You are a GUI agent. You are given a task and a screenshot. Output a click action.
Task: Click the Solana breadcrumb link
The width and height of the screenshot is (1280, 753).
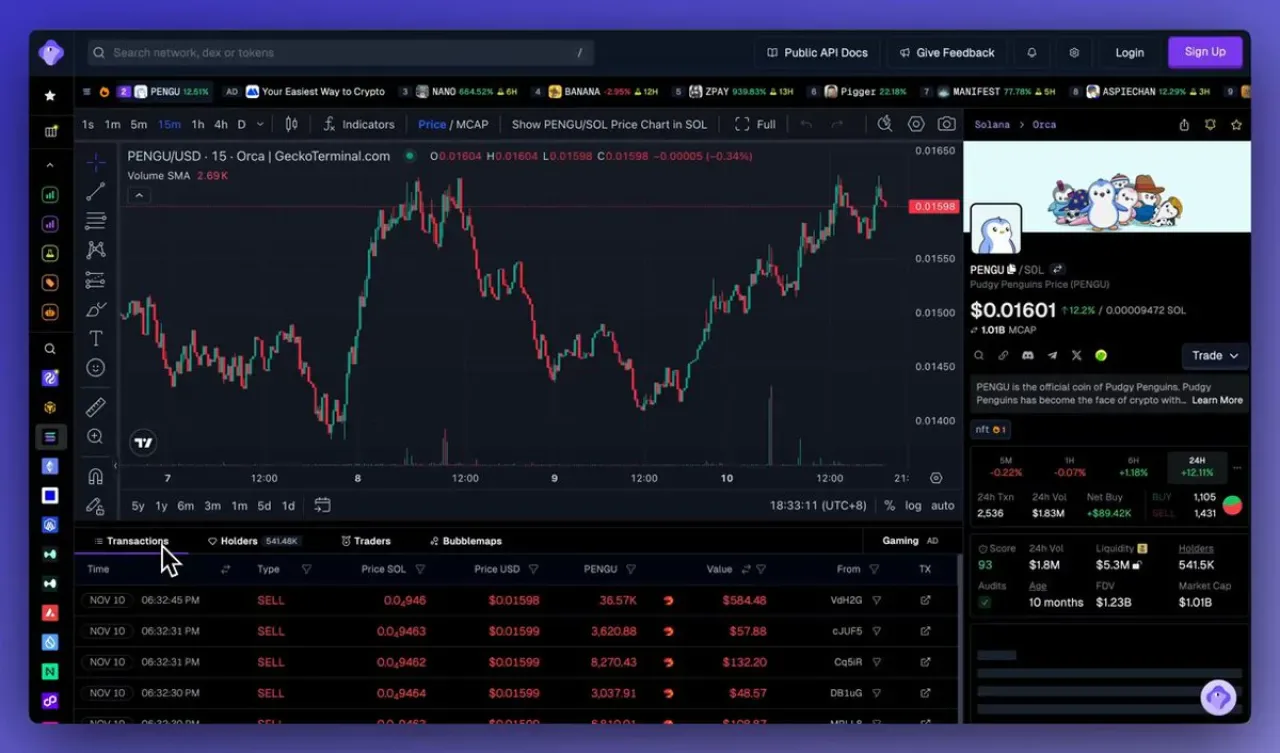[x=993, y=125]
